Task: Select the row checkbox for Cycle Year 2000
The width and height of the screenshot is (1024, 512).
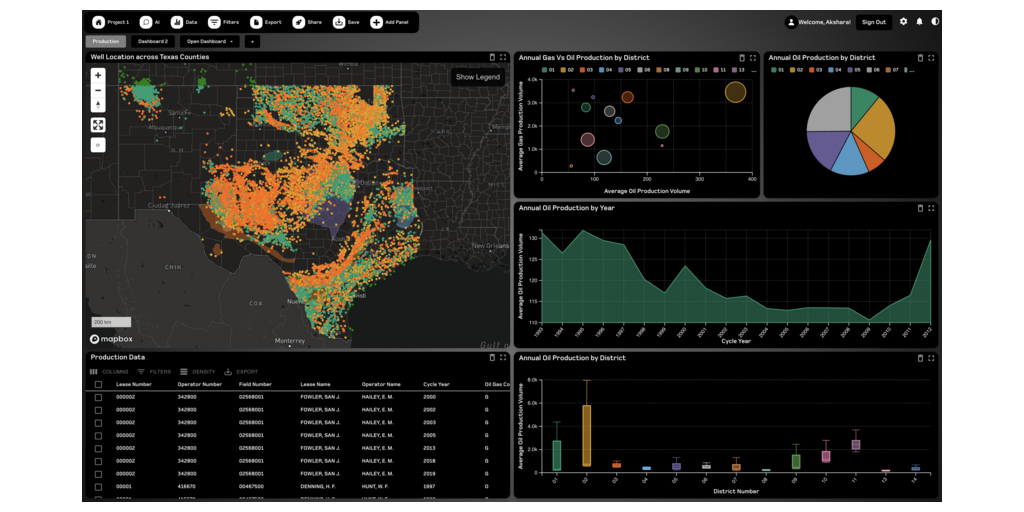Action: coord(98,397)
